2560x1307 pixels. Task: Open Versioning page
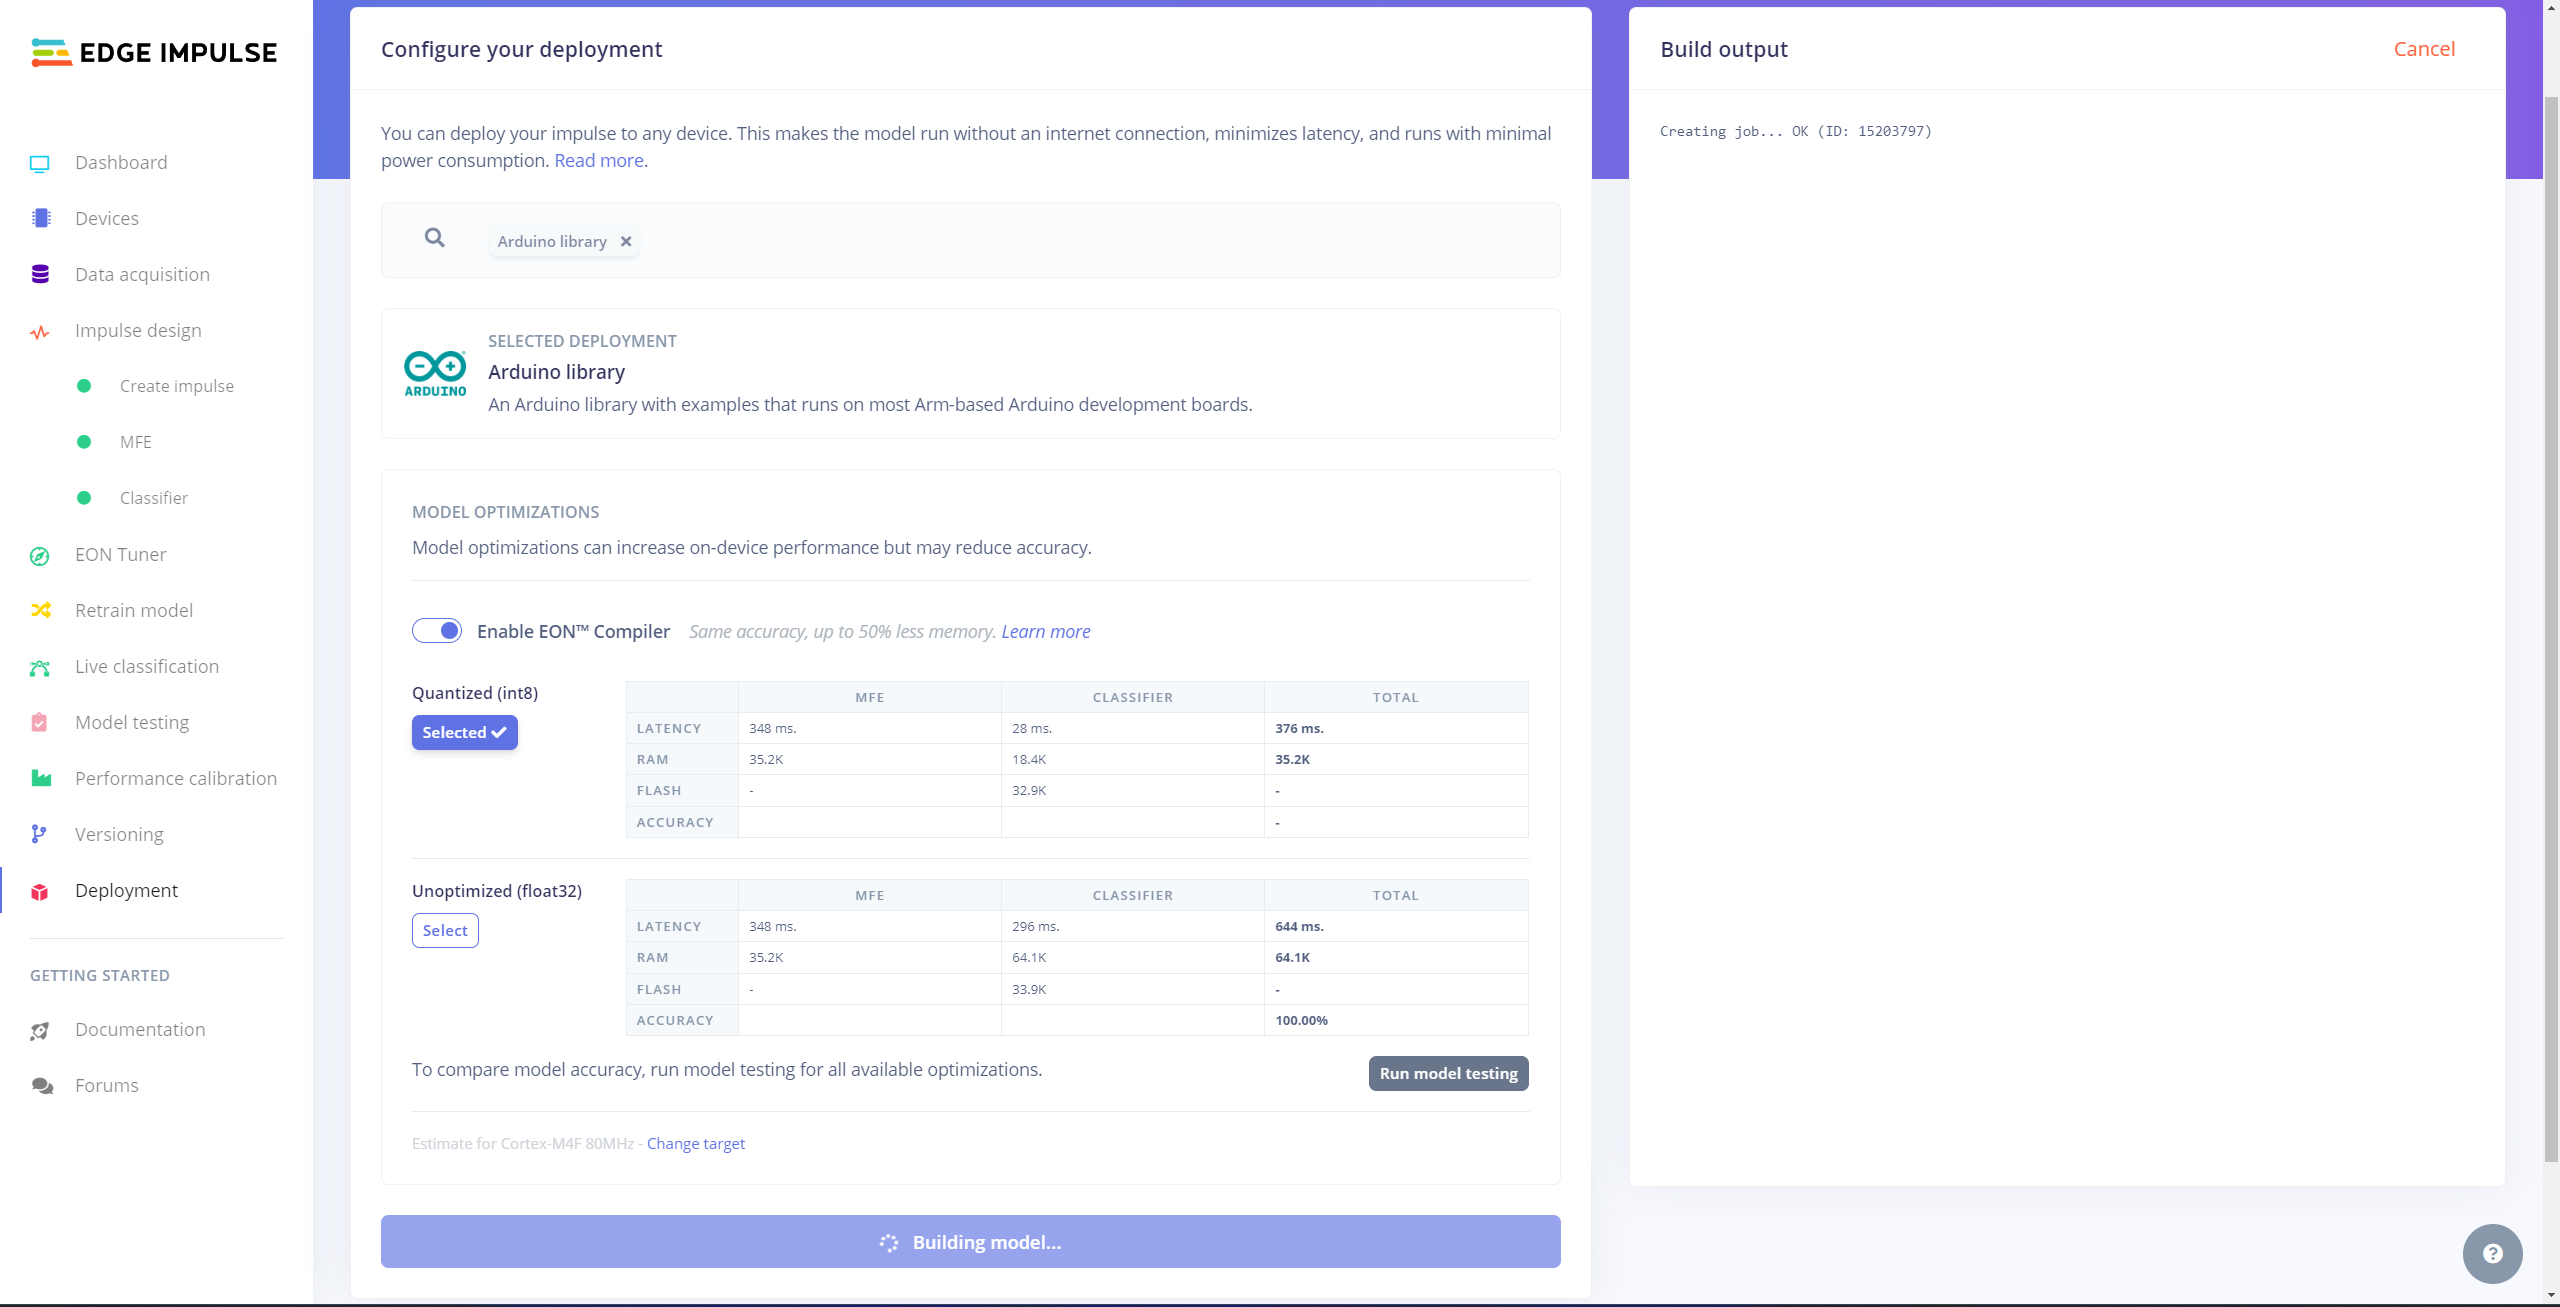pos(119,834)
